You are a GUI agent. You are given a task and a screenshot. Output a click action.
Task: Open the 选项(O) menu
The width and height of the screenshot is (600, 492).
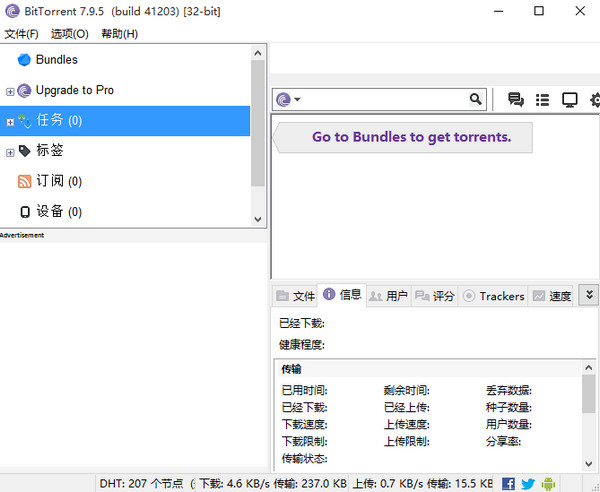coord(69,34)
